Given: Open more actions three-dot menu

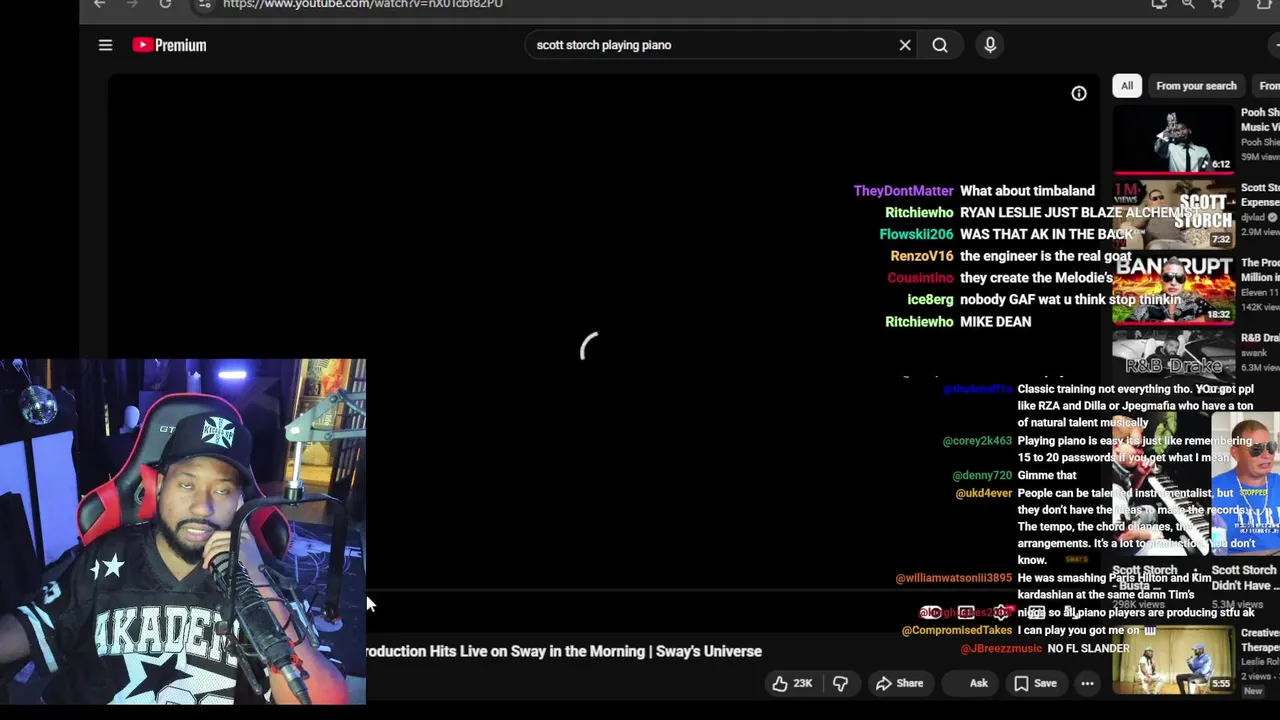Looking at the screenshot, I should [1087, 683].
